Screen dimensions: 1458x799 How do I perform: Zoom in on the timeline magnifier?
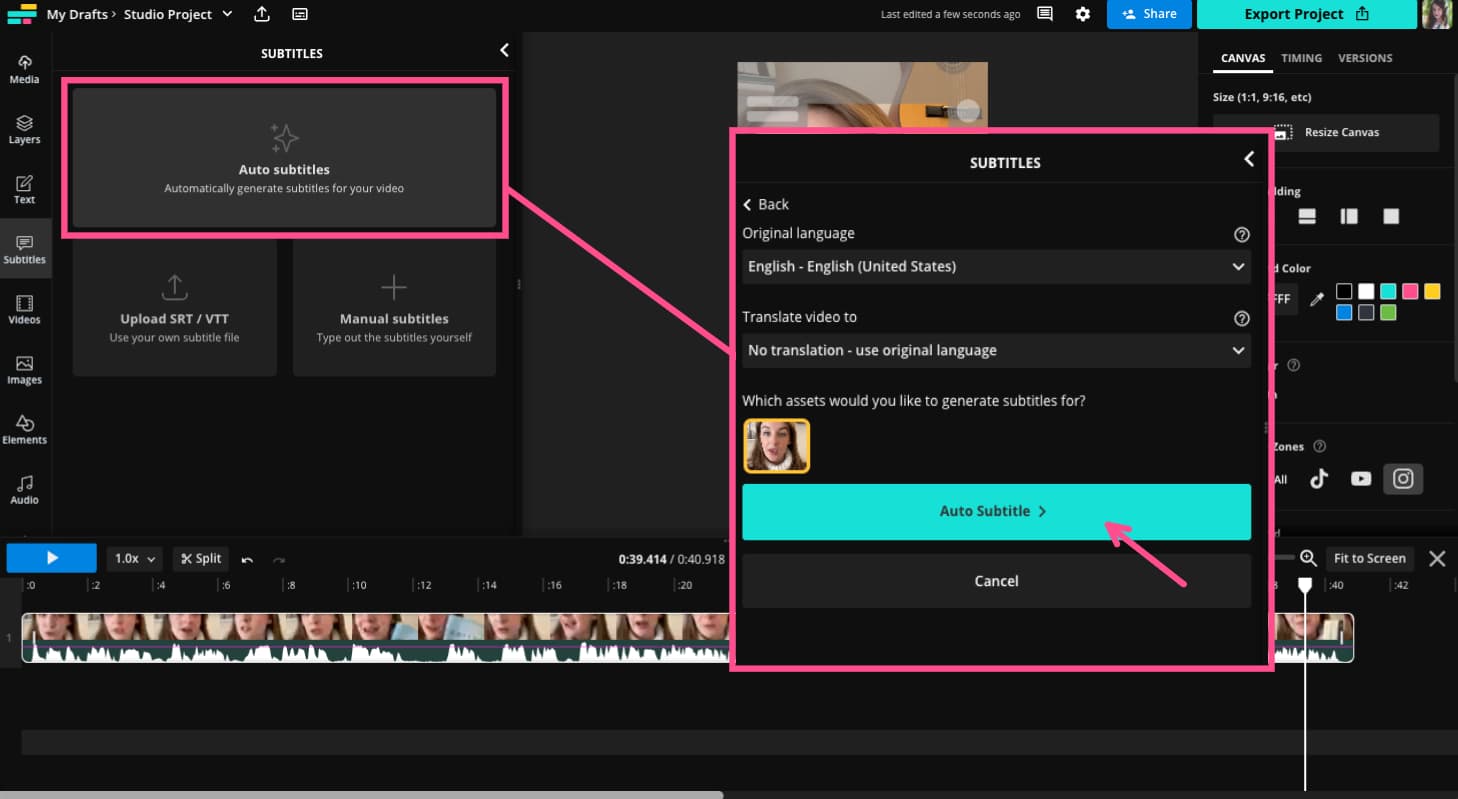pyautogui.click(x=1308, y=558)
